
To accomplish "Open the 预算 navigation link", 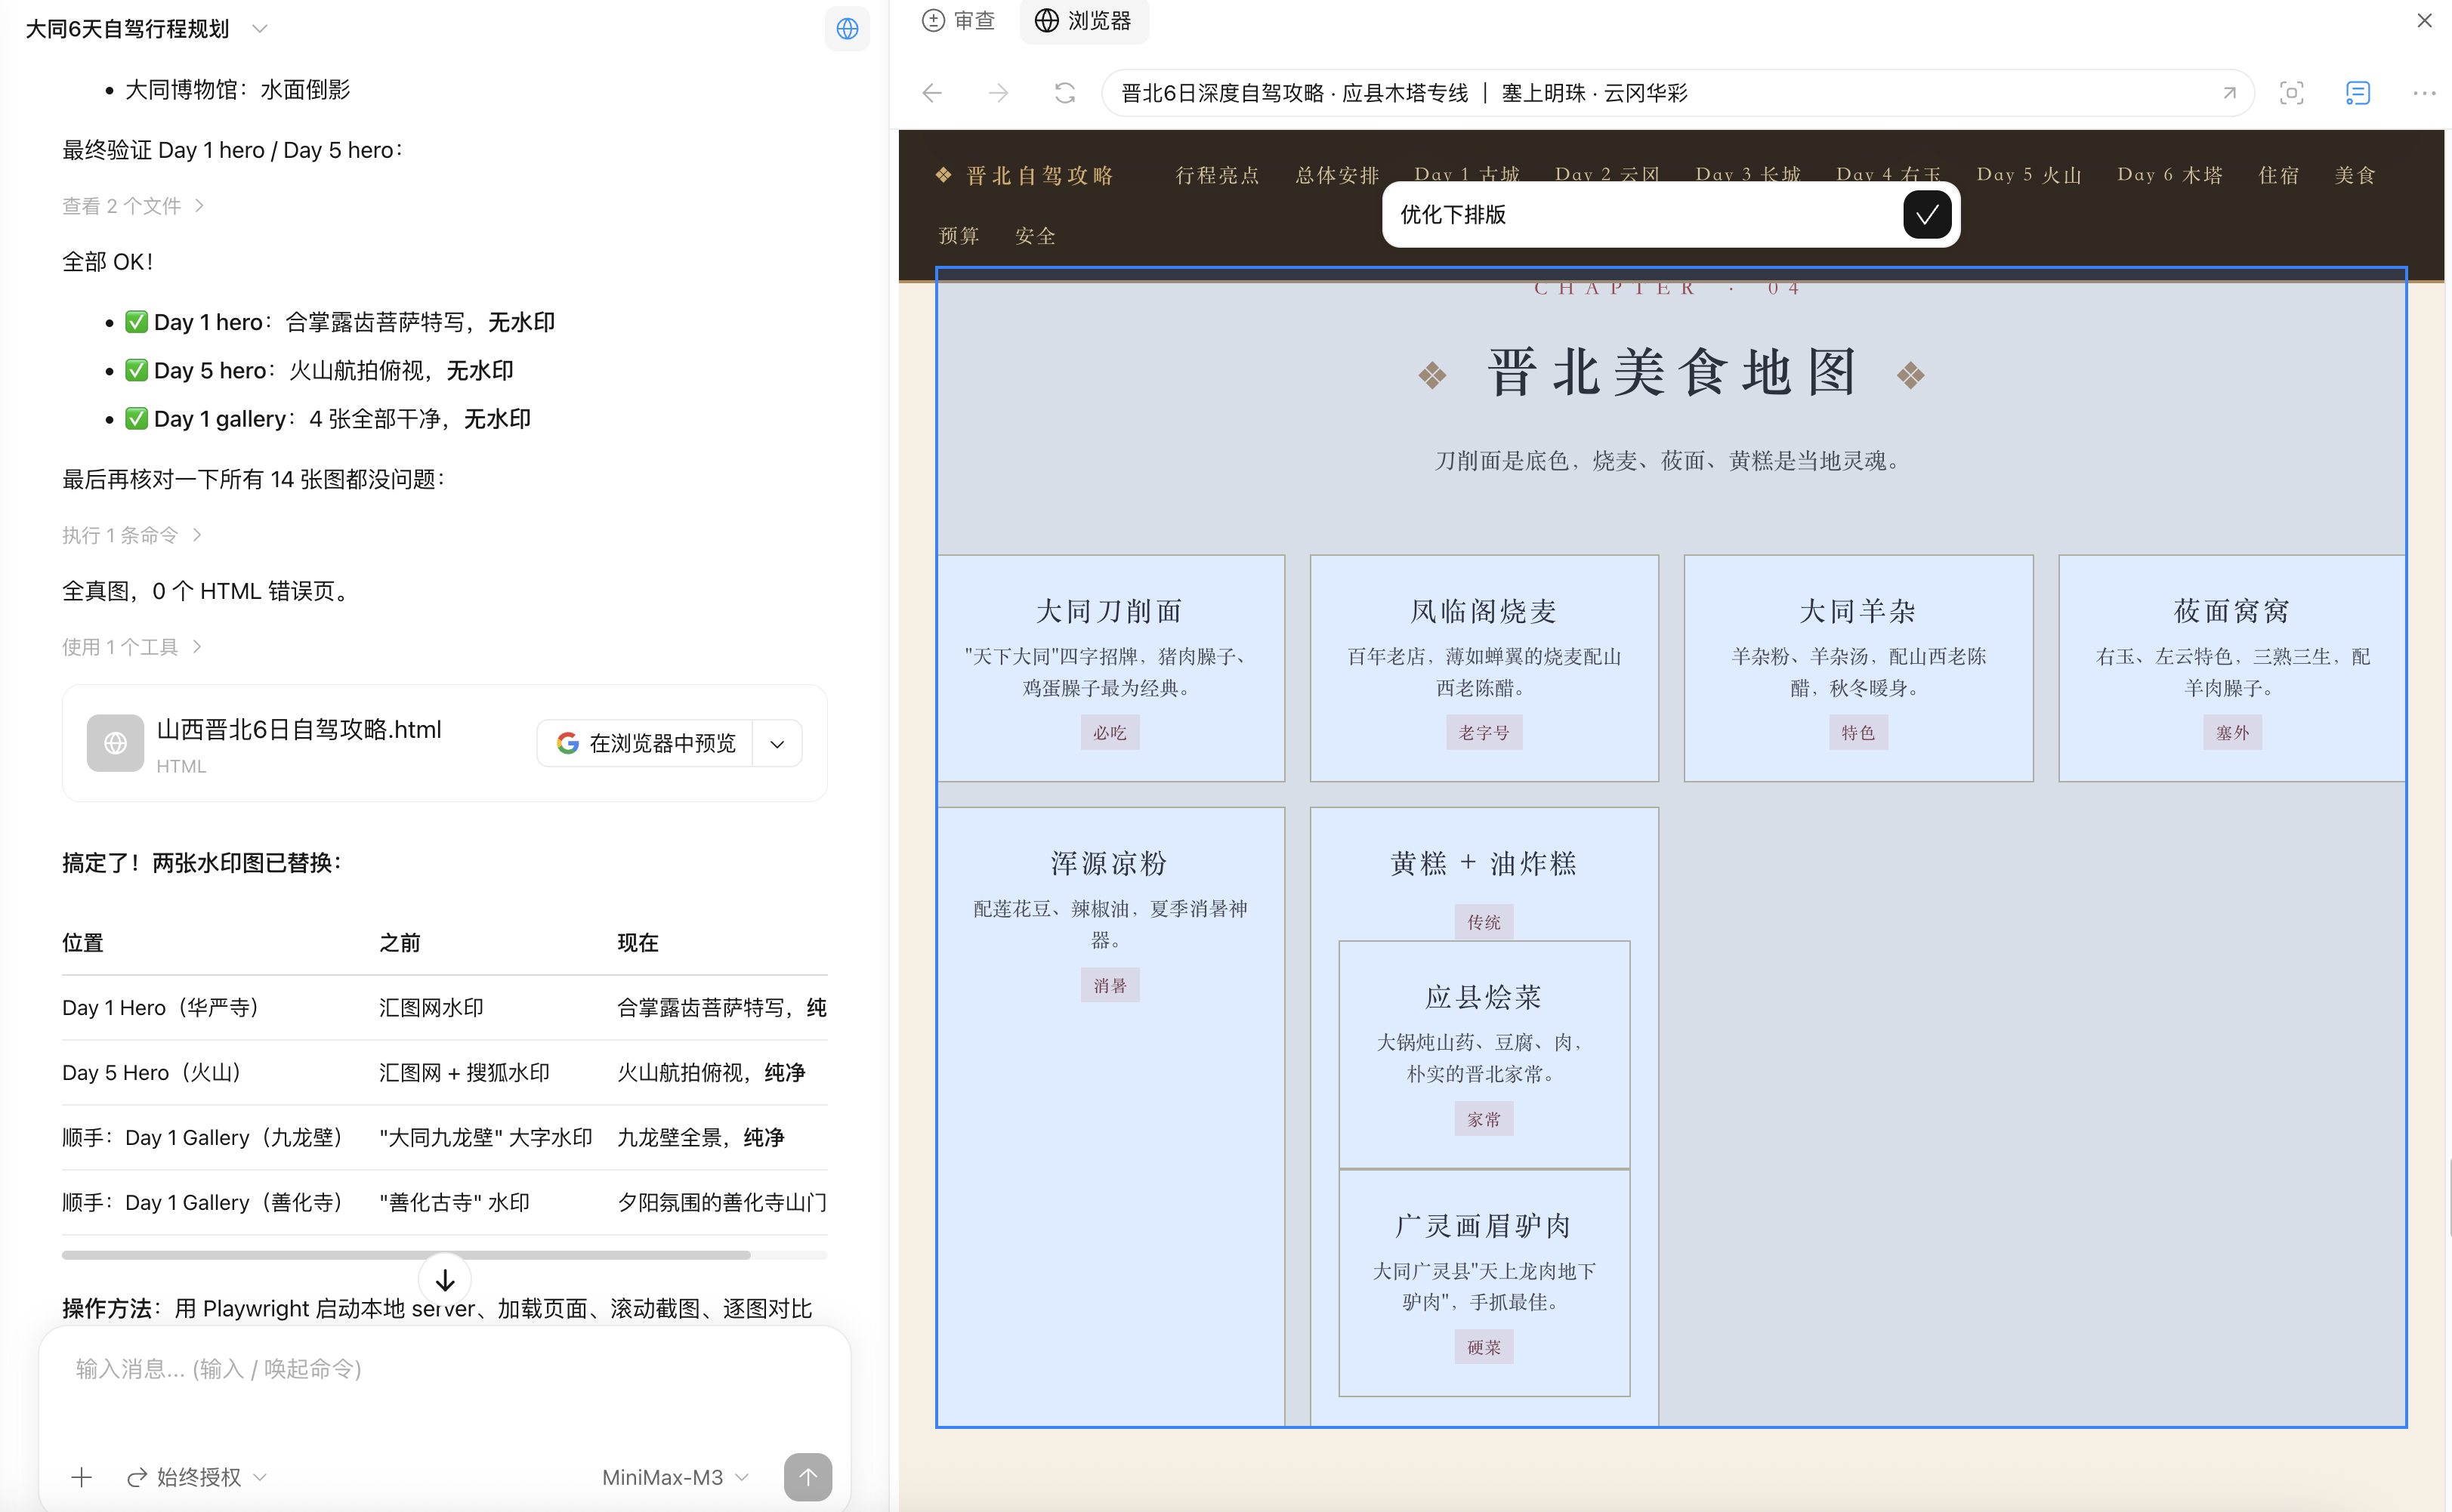I will tap(958, 236).
